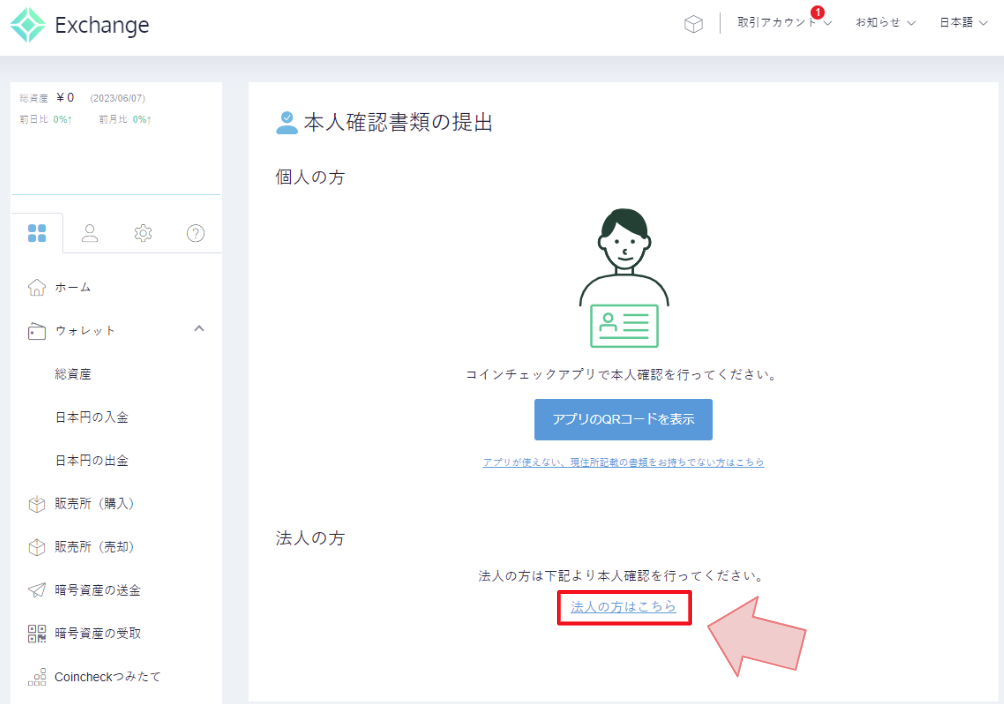
Task: Click the アプリが使えない方はこちら link
Action: tap(623, 463)
